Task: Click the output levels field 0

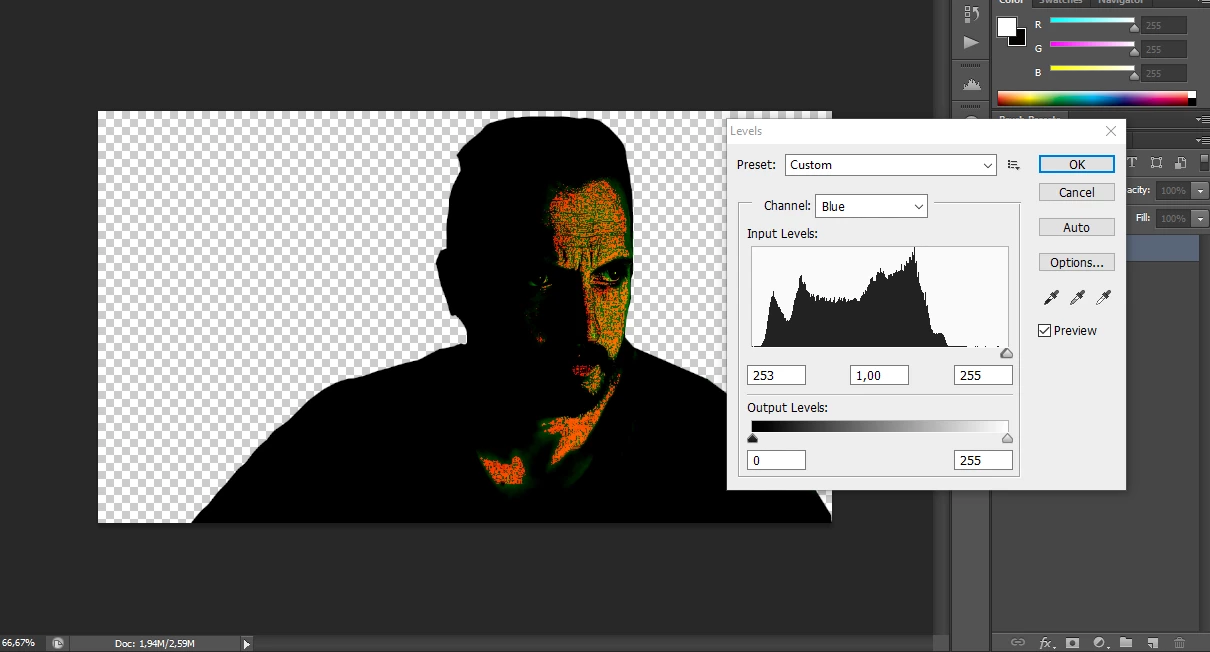Action: point(776,460)
